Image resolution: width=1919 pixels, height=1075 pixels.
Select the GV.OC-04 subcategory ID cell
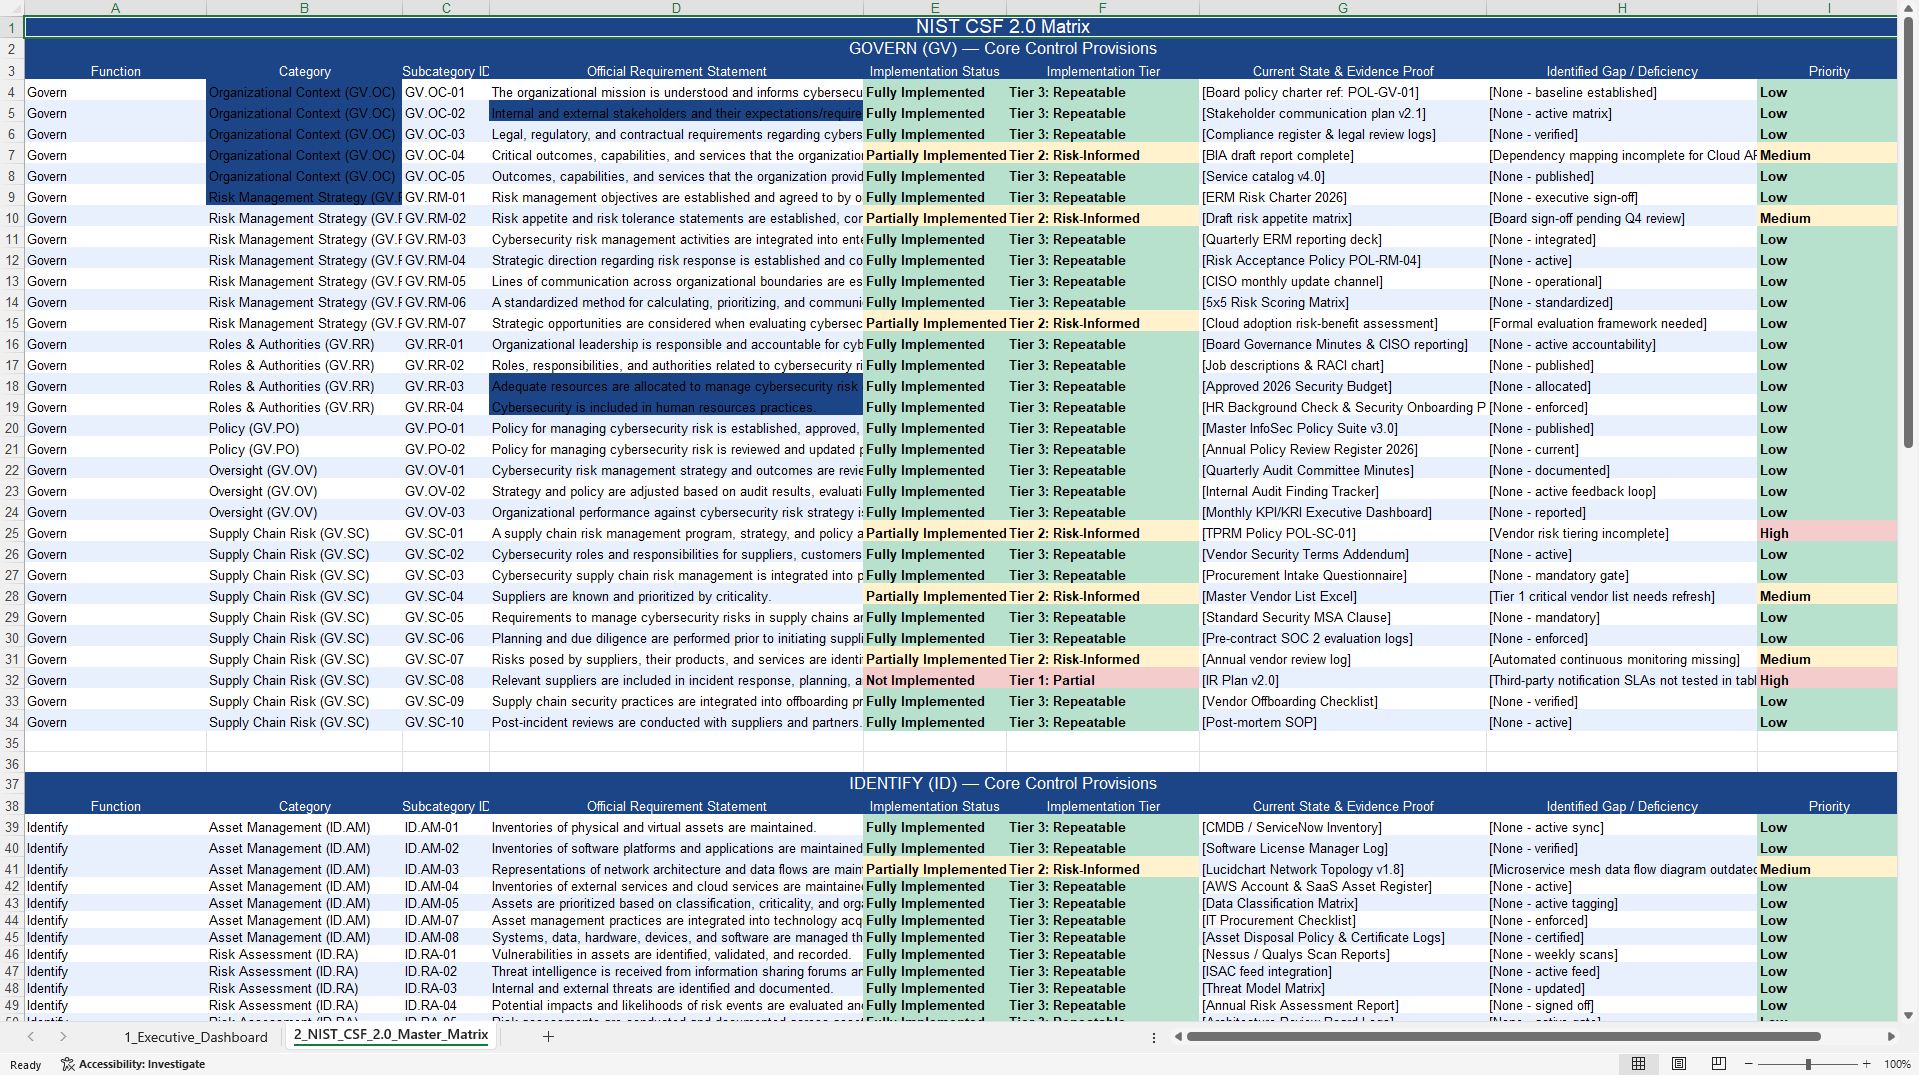(446, 156)
